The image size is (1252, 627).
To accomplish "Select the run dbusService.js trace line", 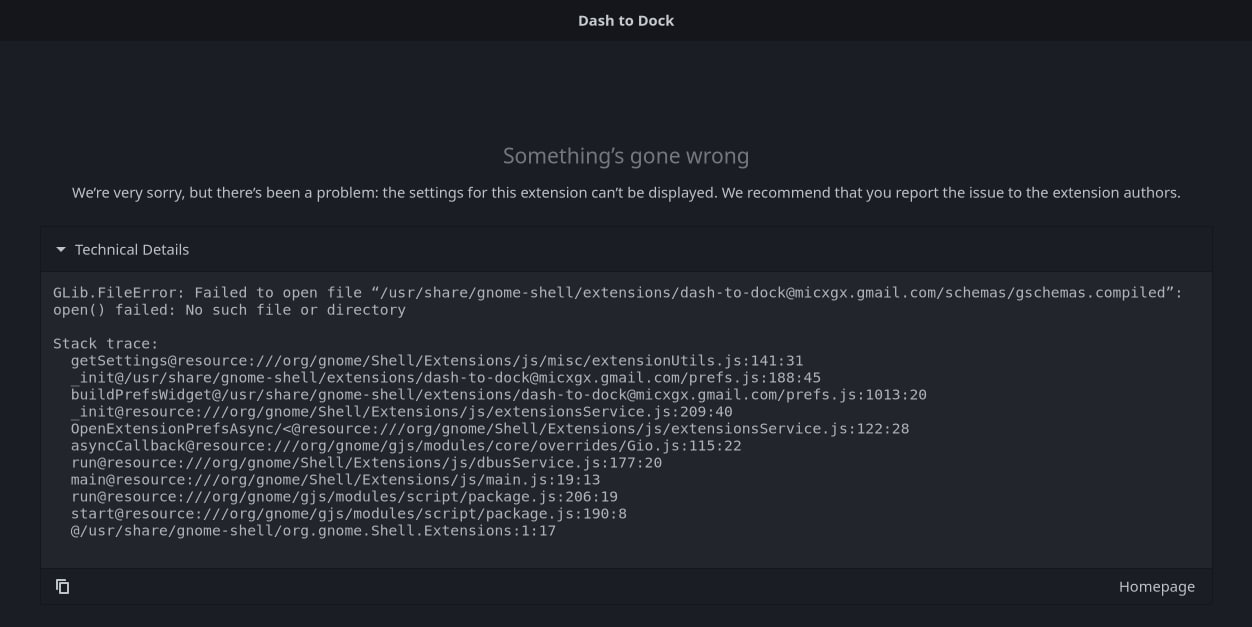I will [x=366, y=463].
